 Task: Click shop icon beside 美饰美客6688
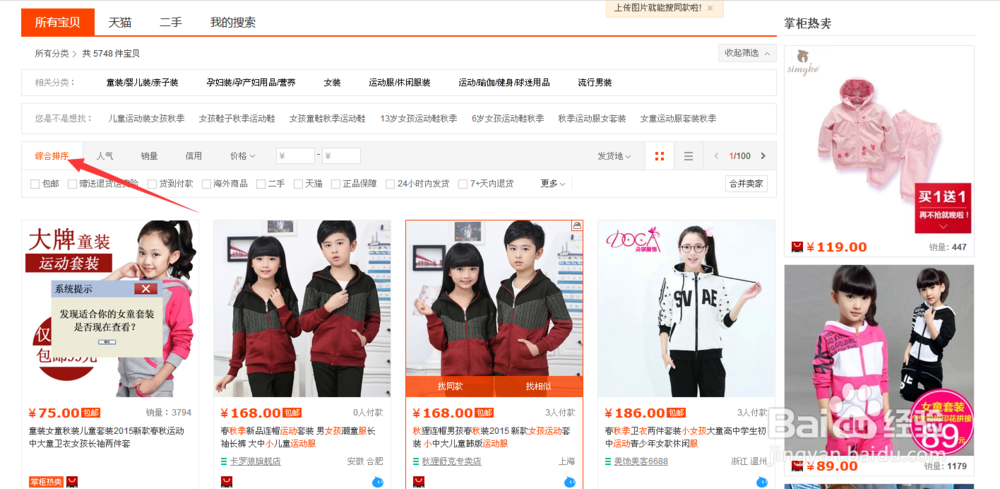[608, 461]
